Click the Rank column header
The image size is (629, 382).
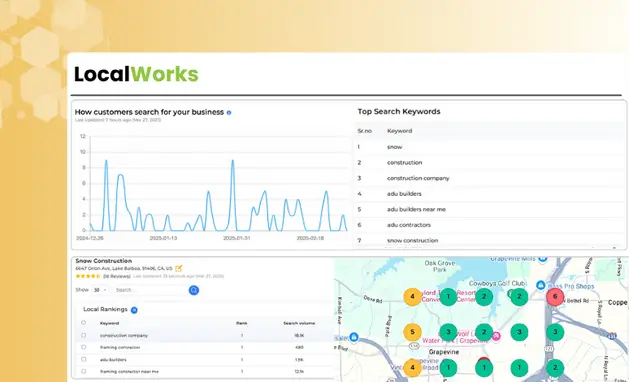241,323
